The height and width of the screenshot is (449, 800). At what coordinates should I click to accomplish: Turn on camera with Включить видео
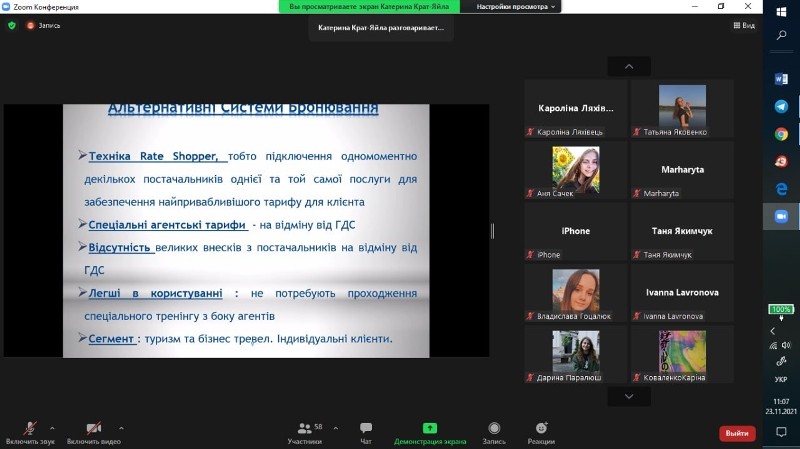(x=94, y=433)
